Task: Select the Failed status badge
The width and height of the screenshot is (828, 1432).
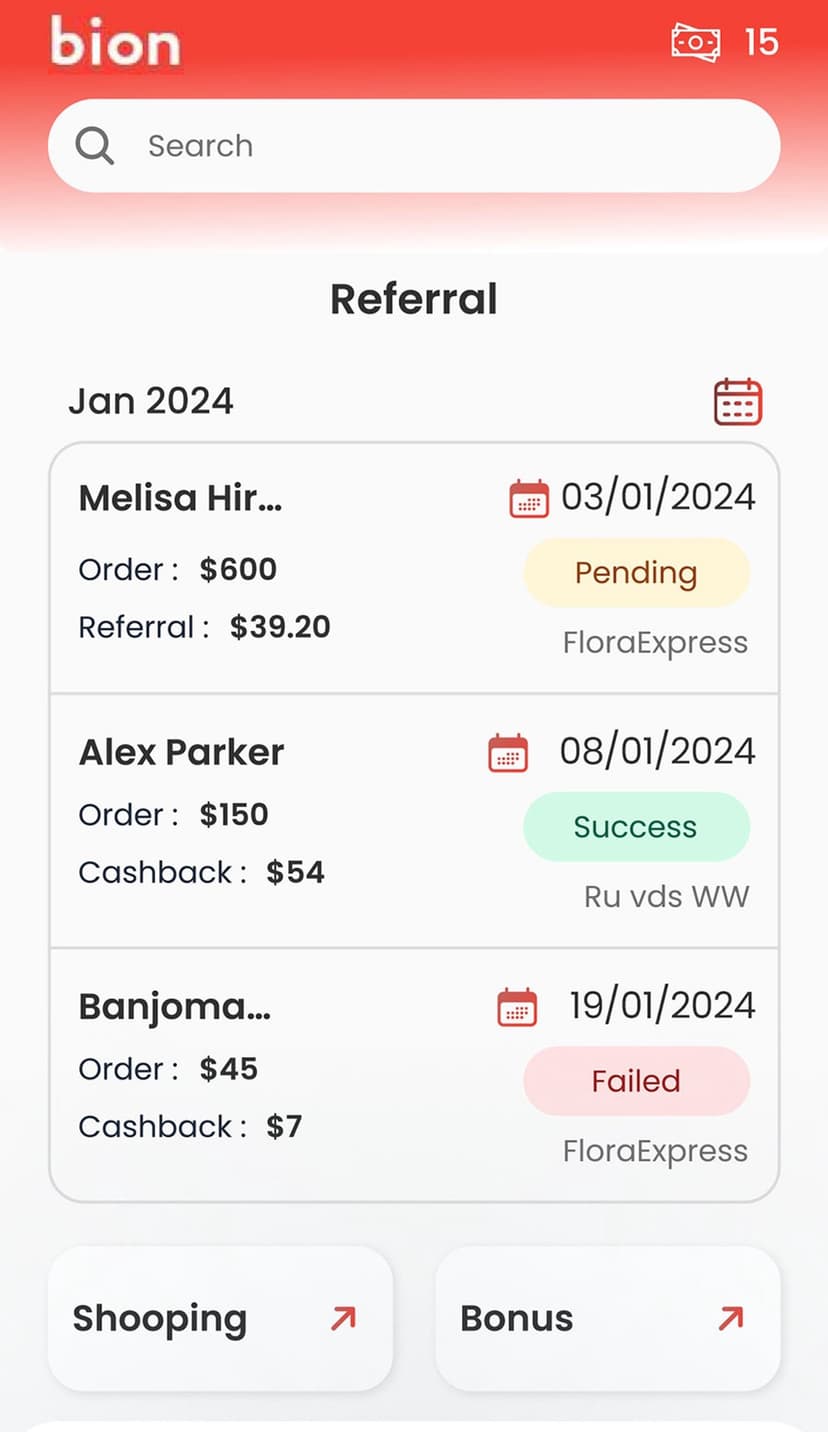Action: [636, 1081]
